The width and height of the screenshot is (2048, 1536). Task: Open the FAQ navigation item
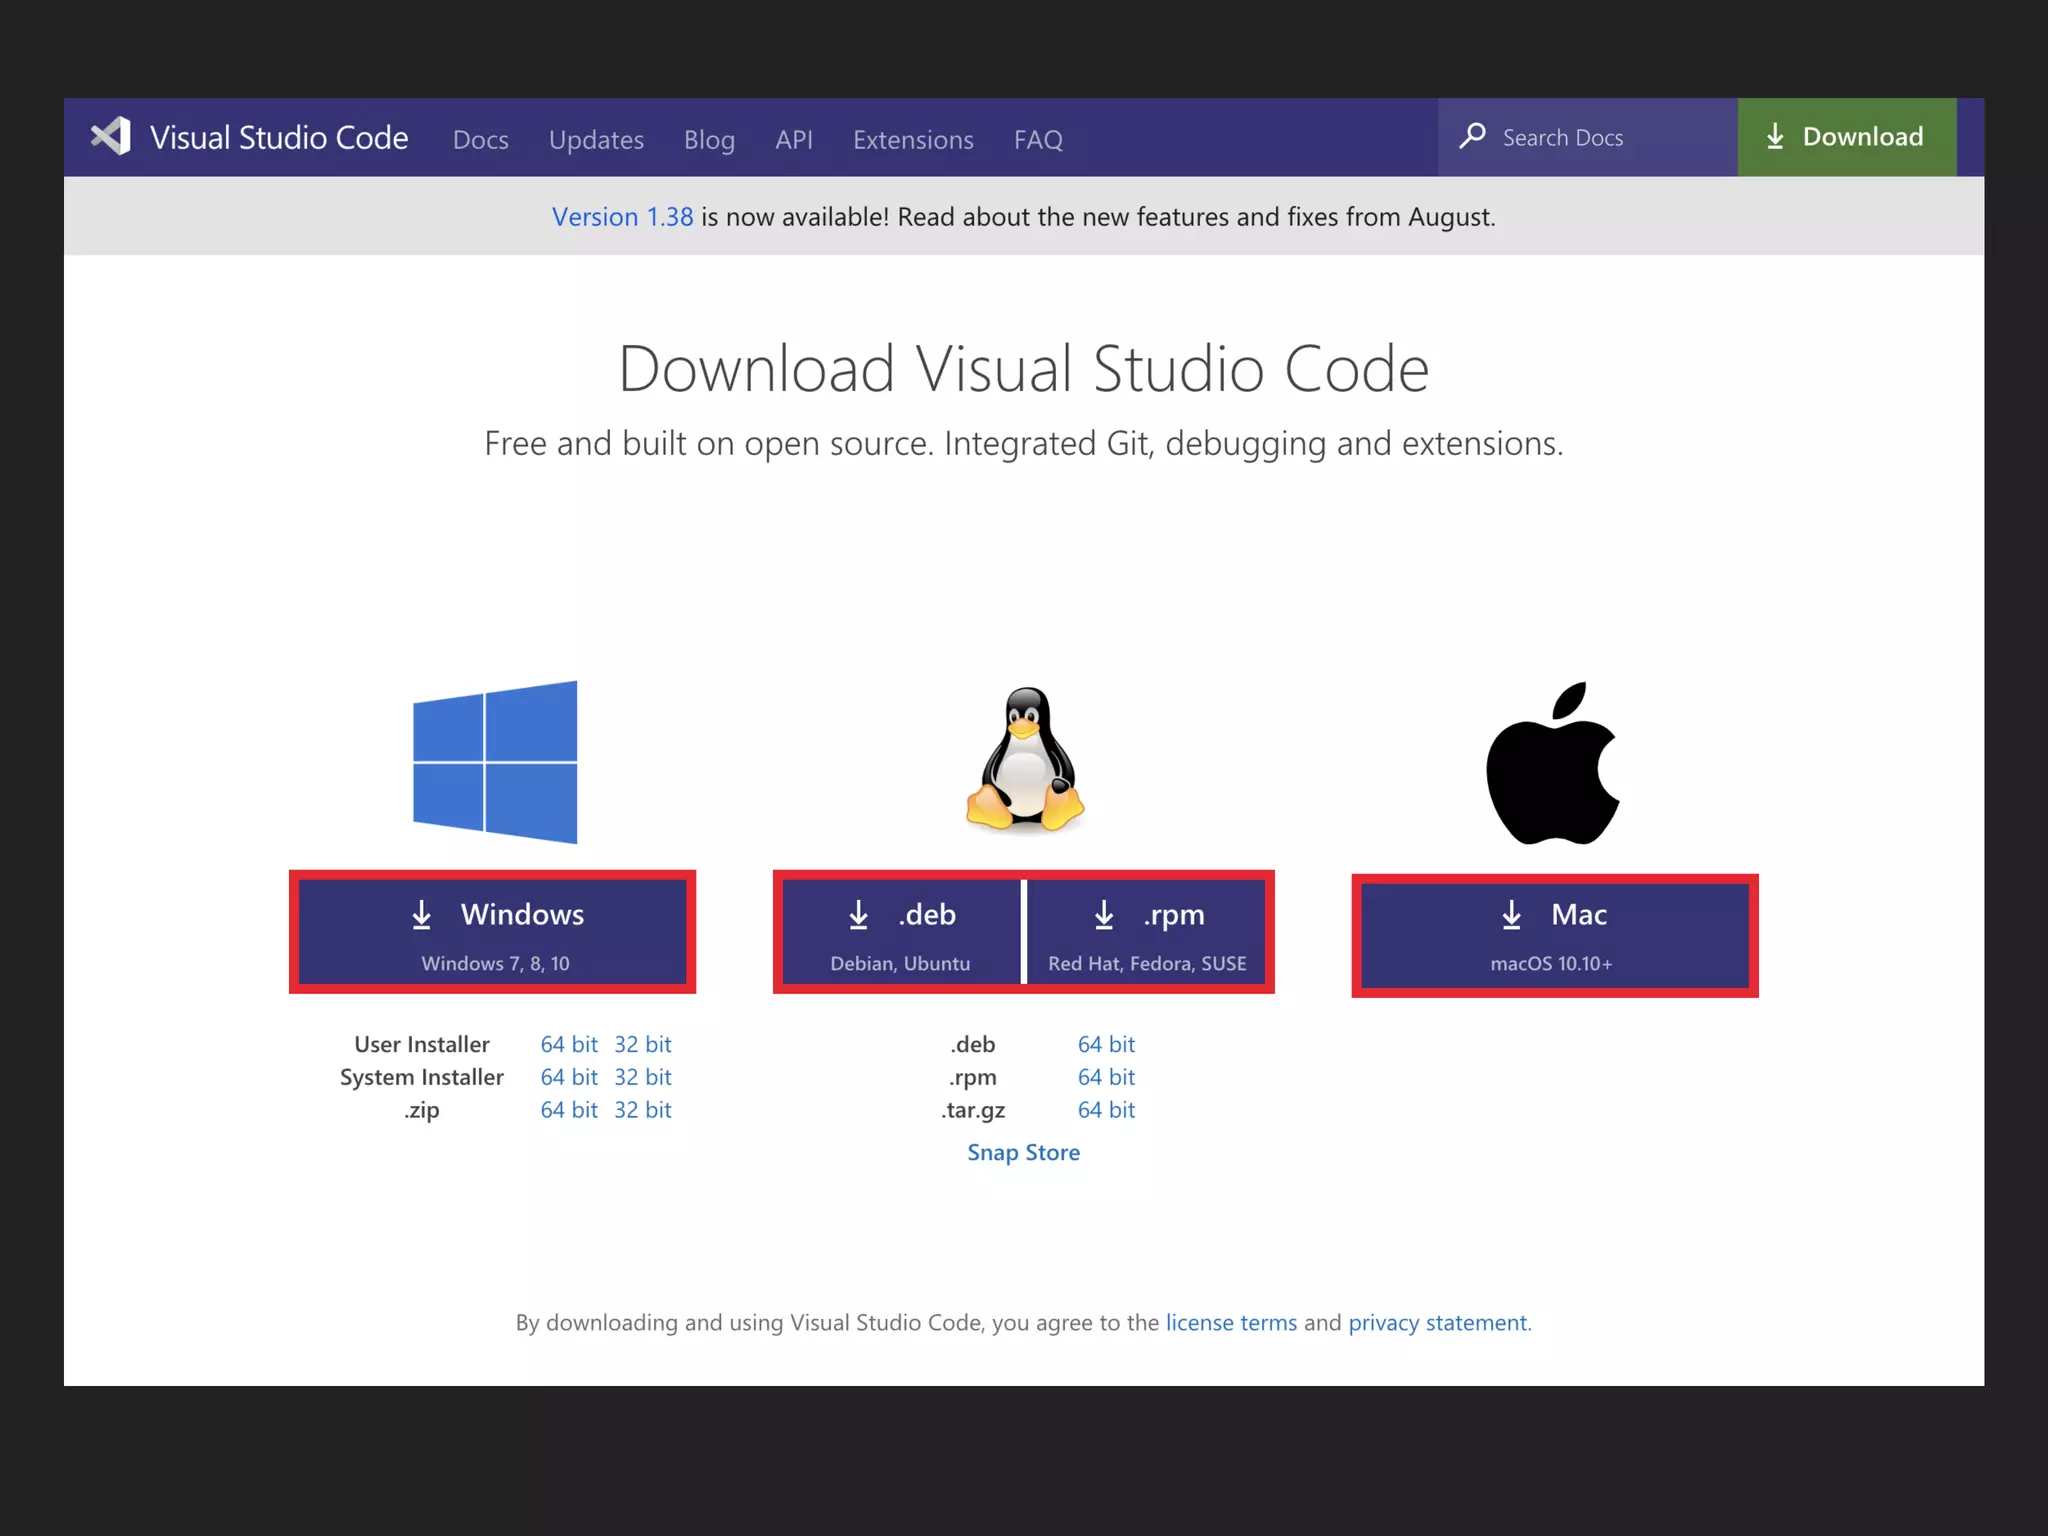point(1038,140)
